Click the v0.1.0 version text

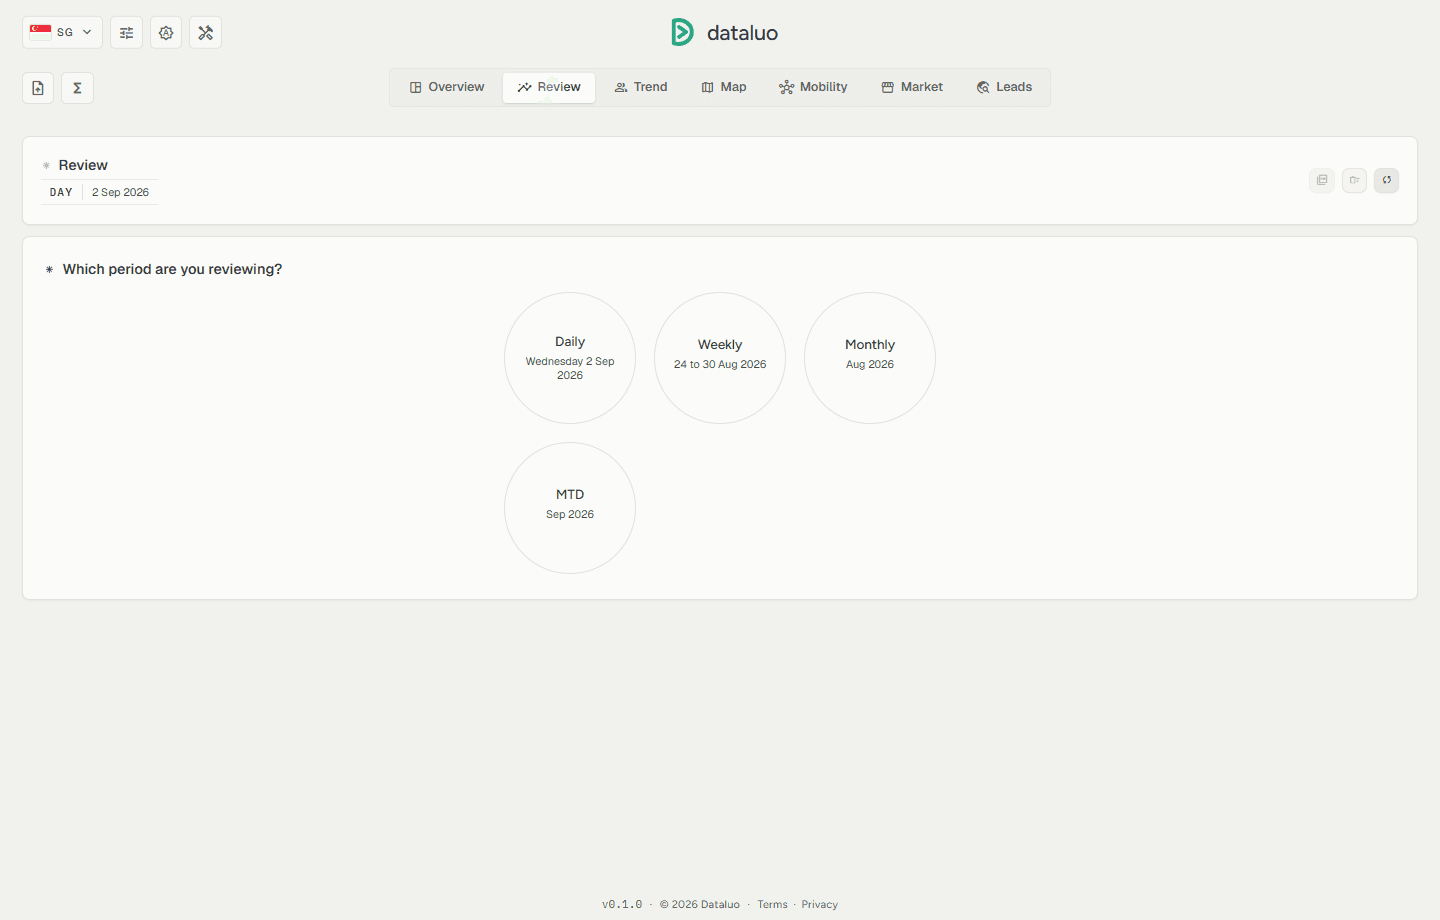(622, 904)
